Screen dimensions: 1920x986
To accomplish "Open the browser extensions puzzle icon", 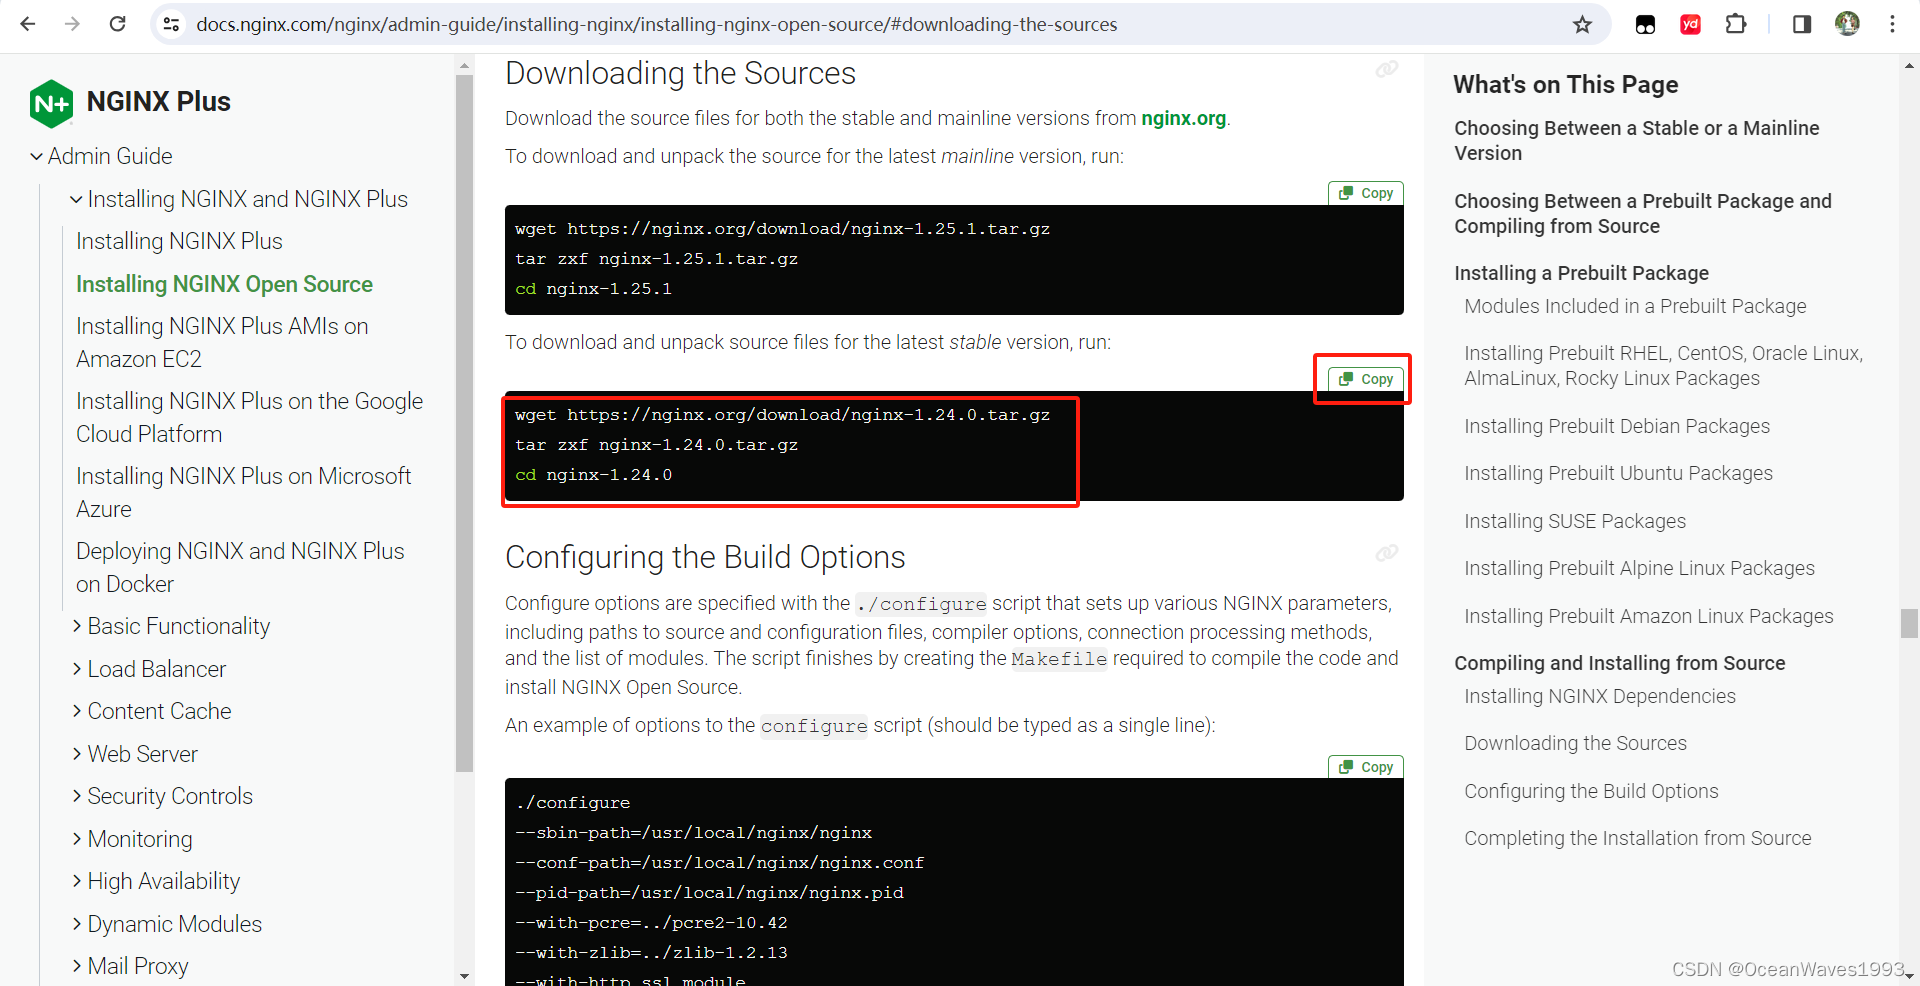I will point(1736,24).
